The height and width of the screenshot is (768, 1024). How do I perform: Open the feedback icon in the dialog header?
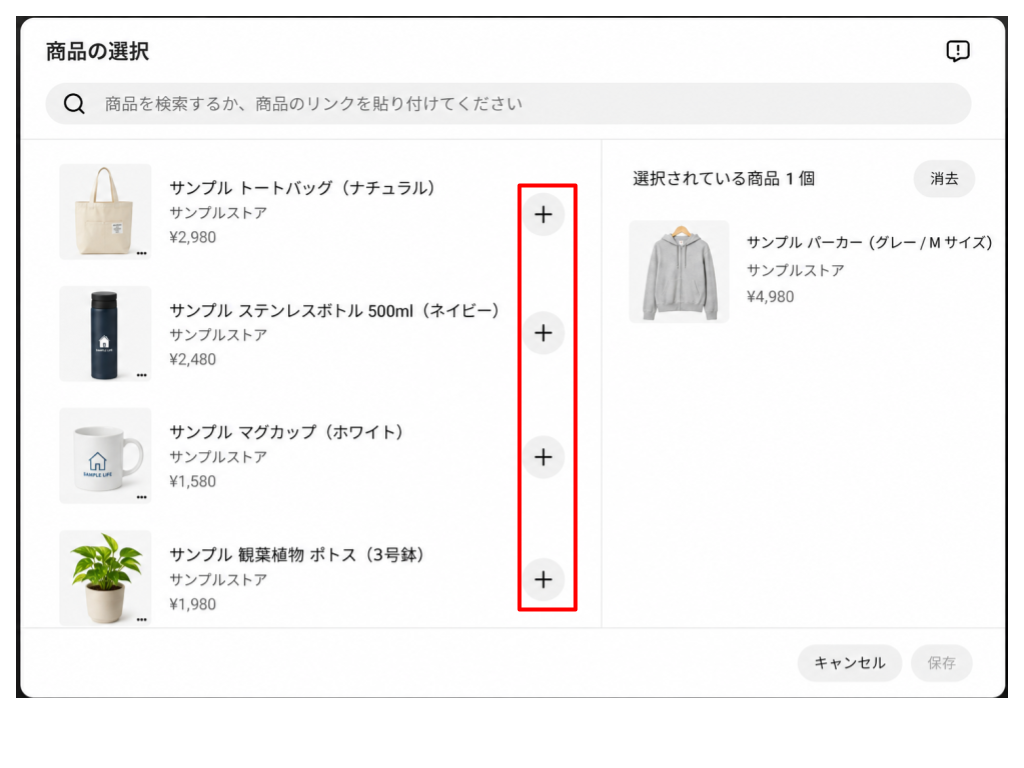[x=958, y=51]
